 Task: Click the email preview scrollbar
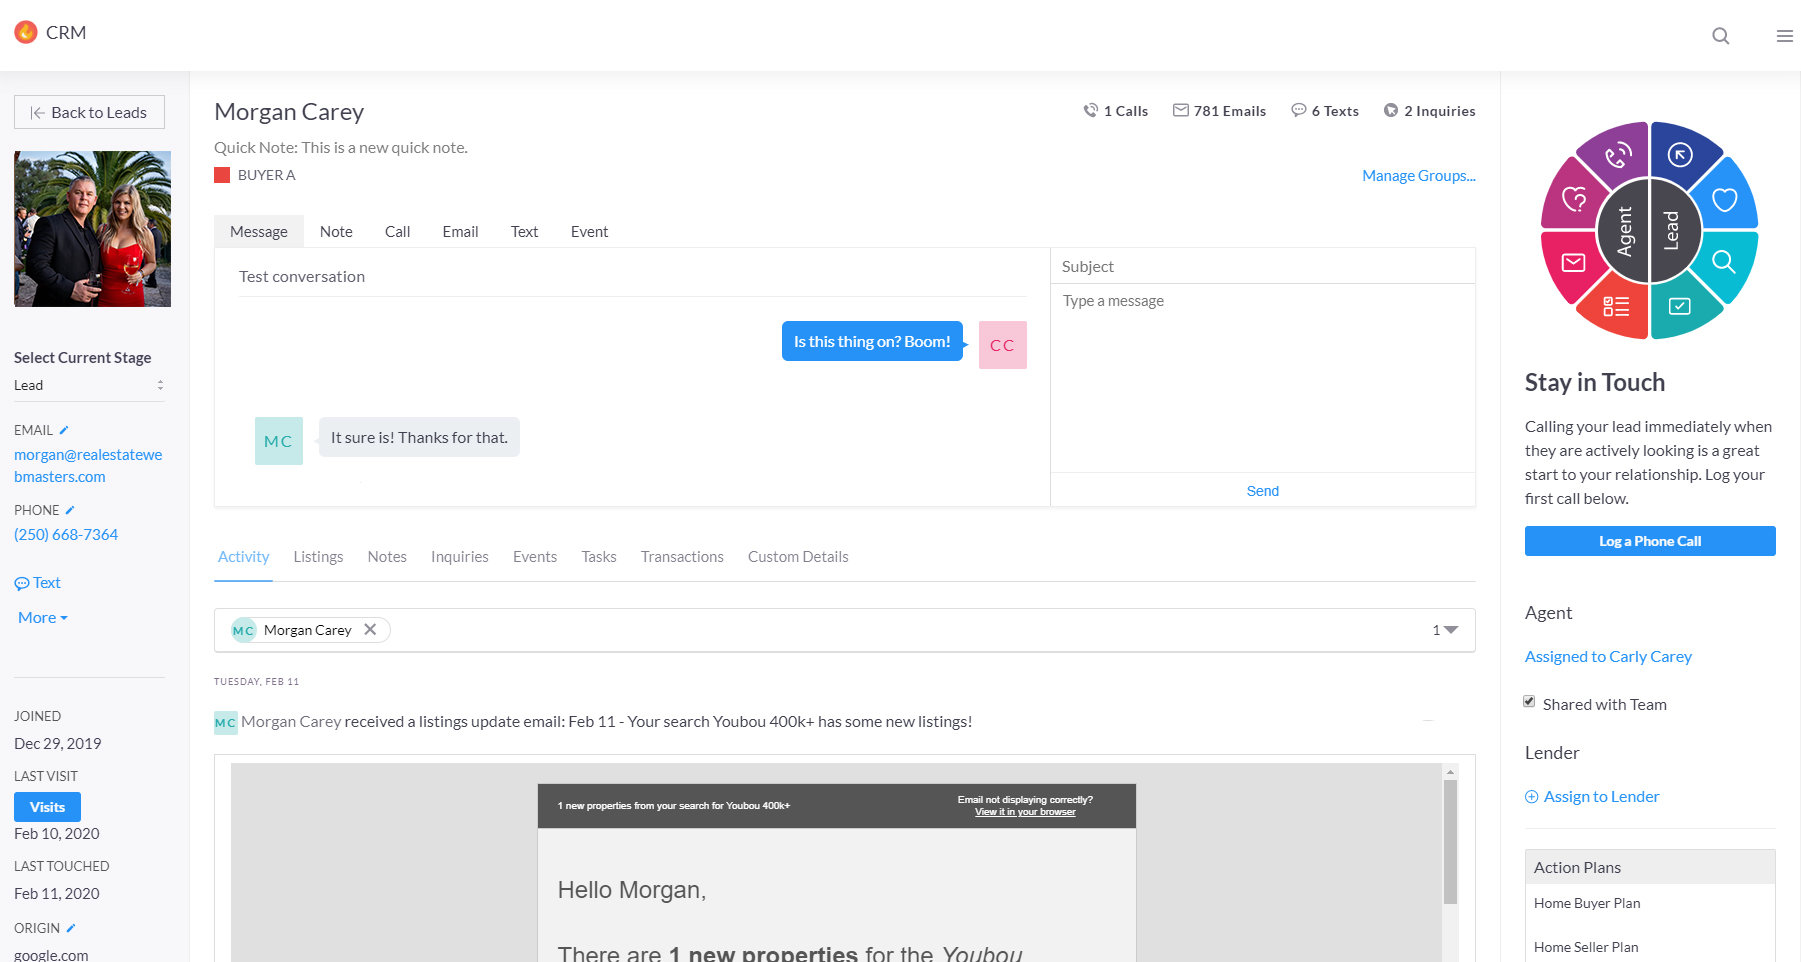point(1450,842)
